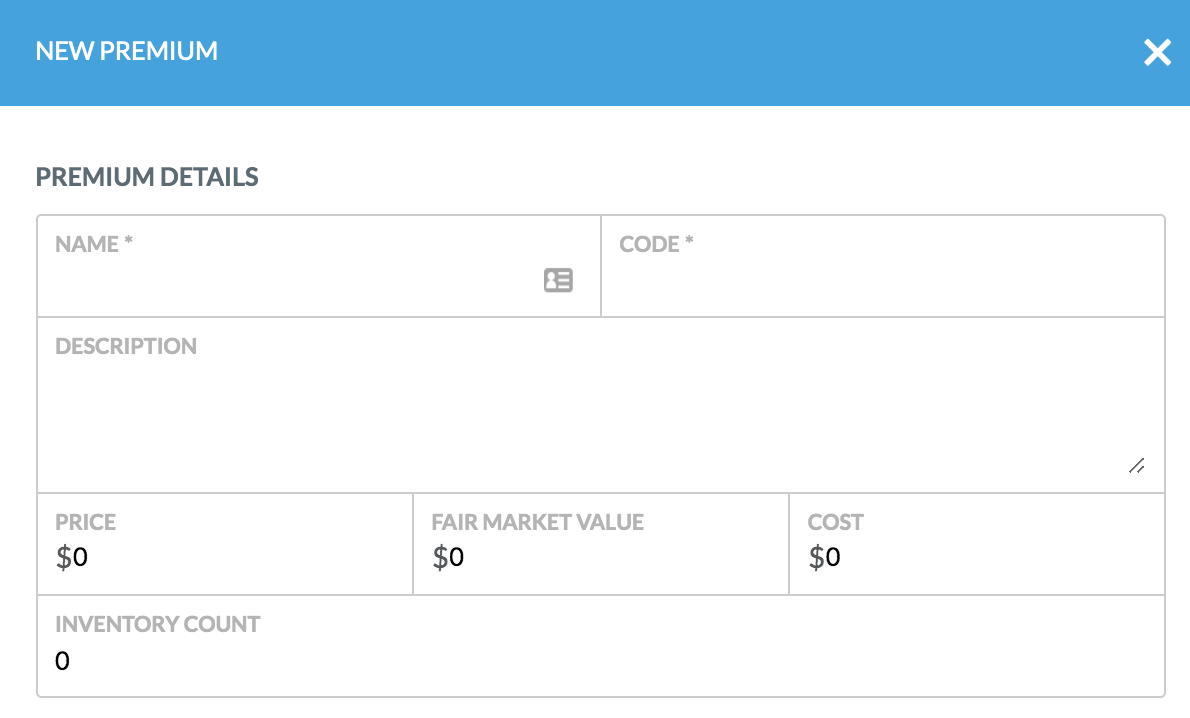
Task: Click the INVENTORY COUNT label
Action: tap(157, 624)
